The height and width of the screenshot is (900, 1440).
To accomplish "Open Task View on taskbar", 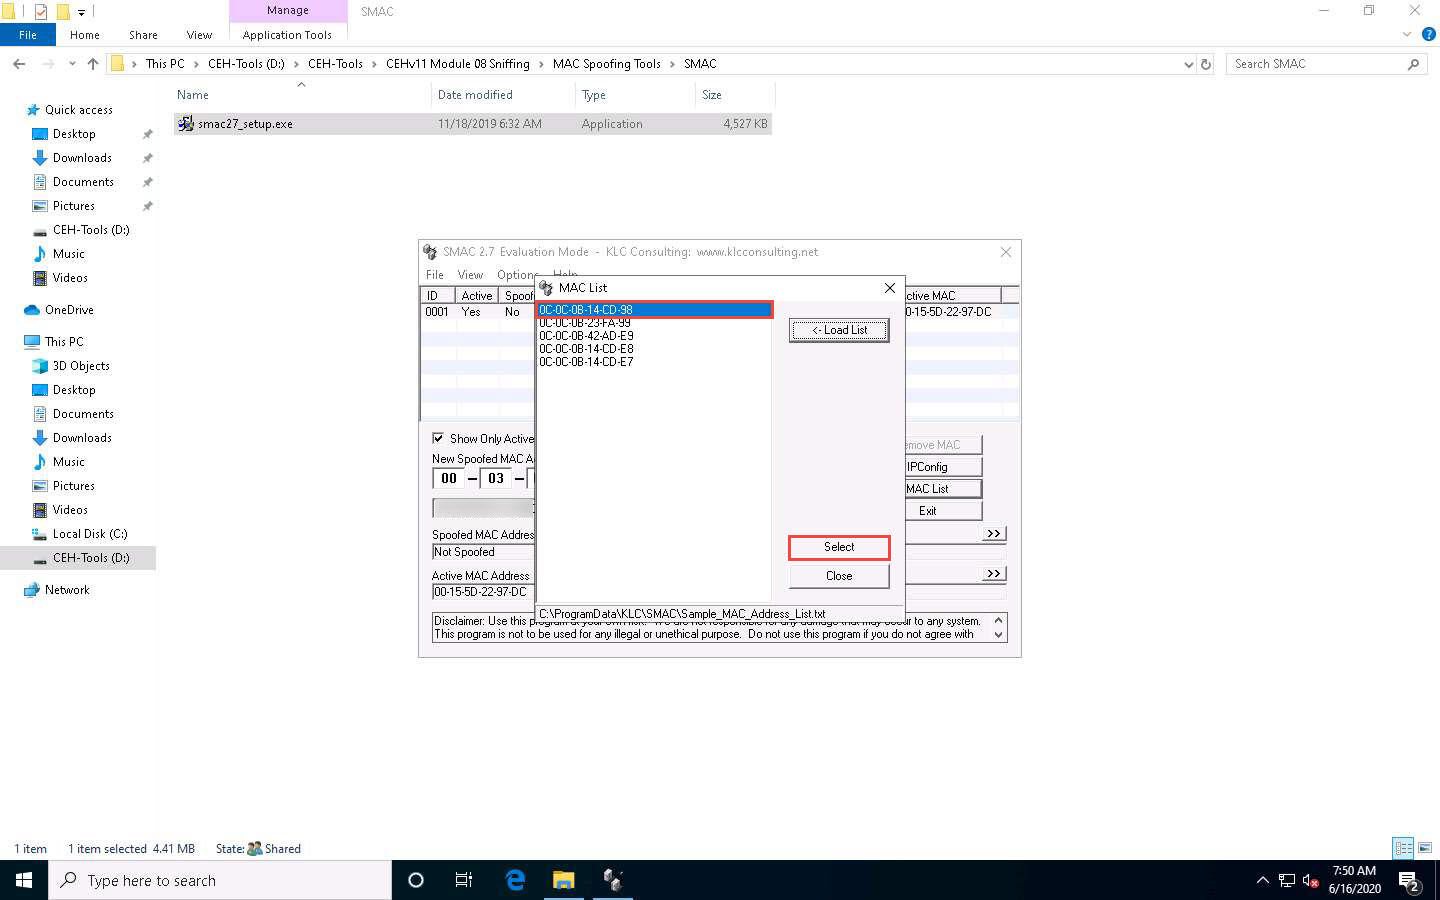I will click(x=464, y=880).
